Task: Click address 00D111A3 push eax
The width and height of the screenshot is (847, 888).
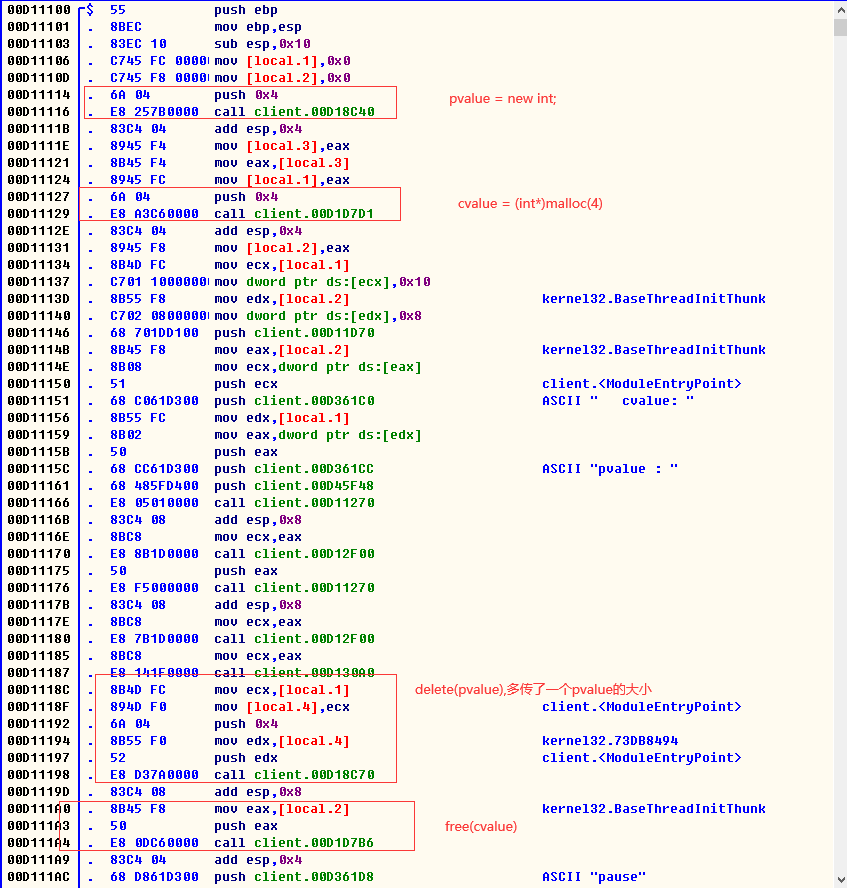Action: [x=38, y=825]
